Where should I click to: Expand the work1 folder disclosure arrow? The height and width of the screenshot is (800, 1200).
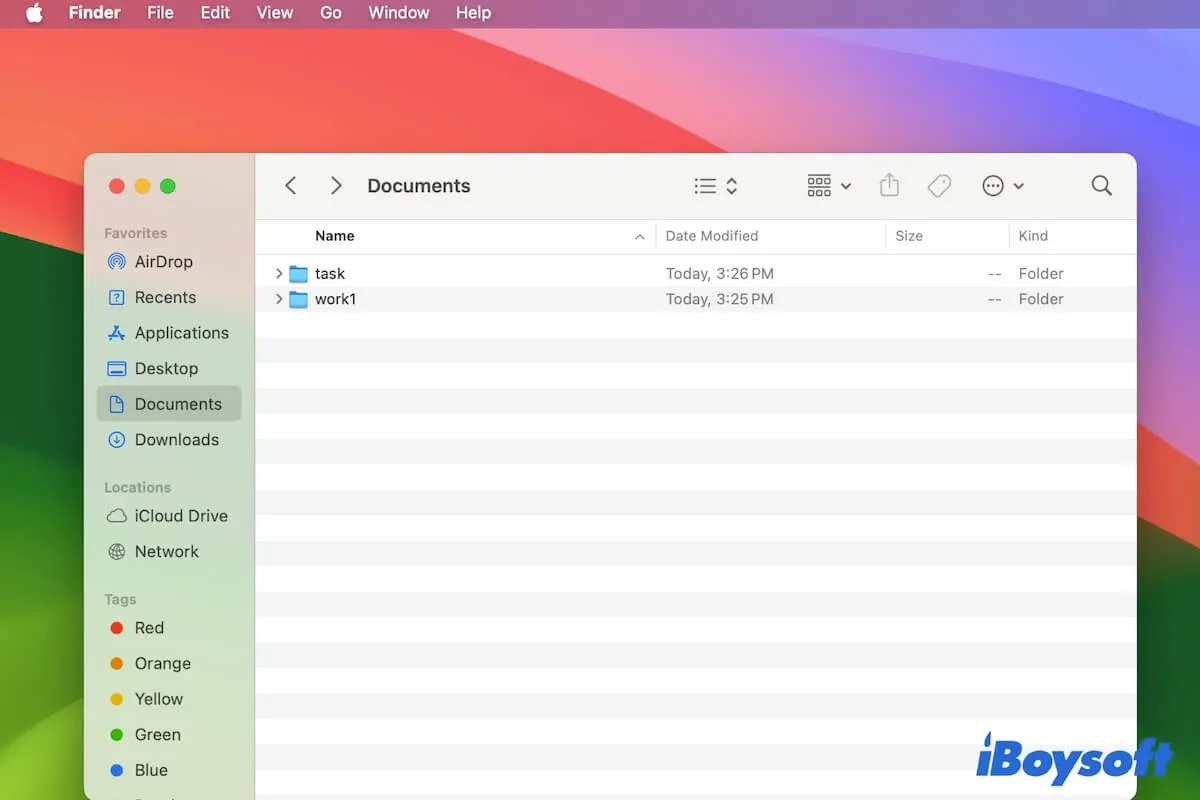point(279,299)
